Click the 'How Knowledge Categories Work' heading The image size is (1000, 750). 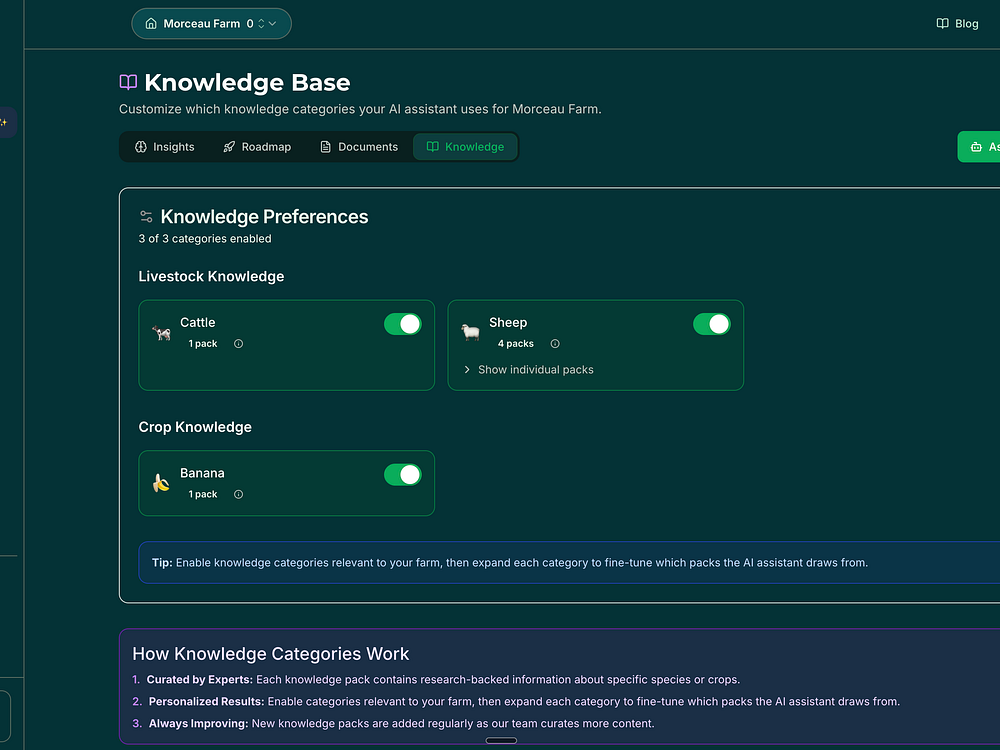pos(270,654)
